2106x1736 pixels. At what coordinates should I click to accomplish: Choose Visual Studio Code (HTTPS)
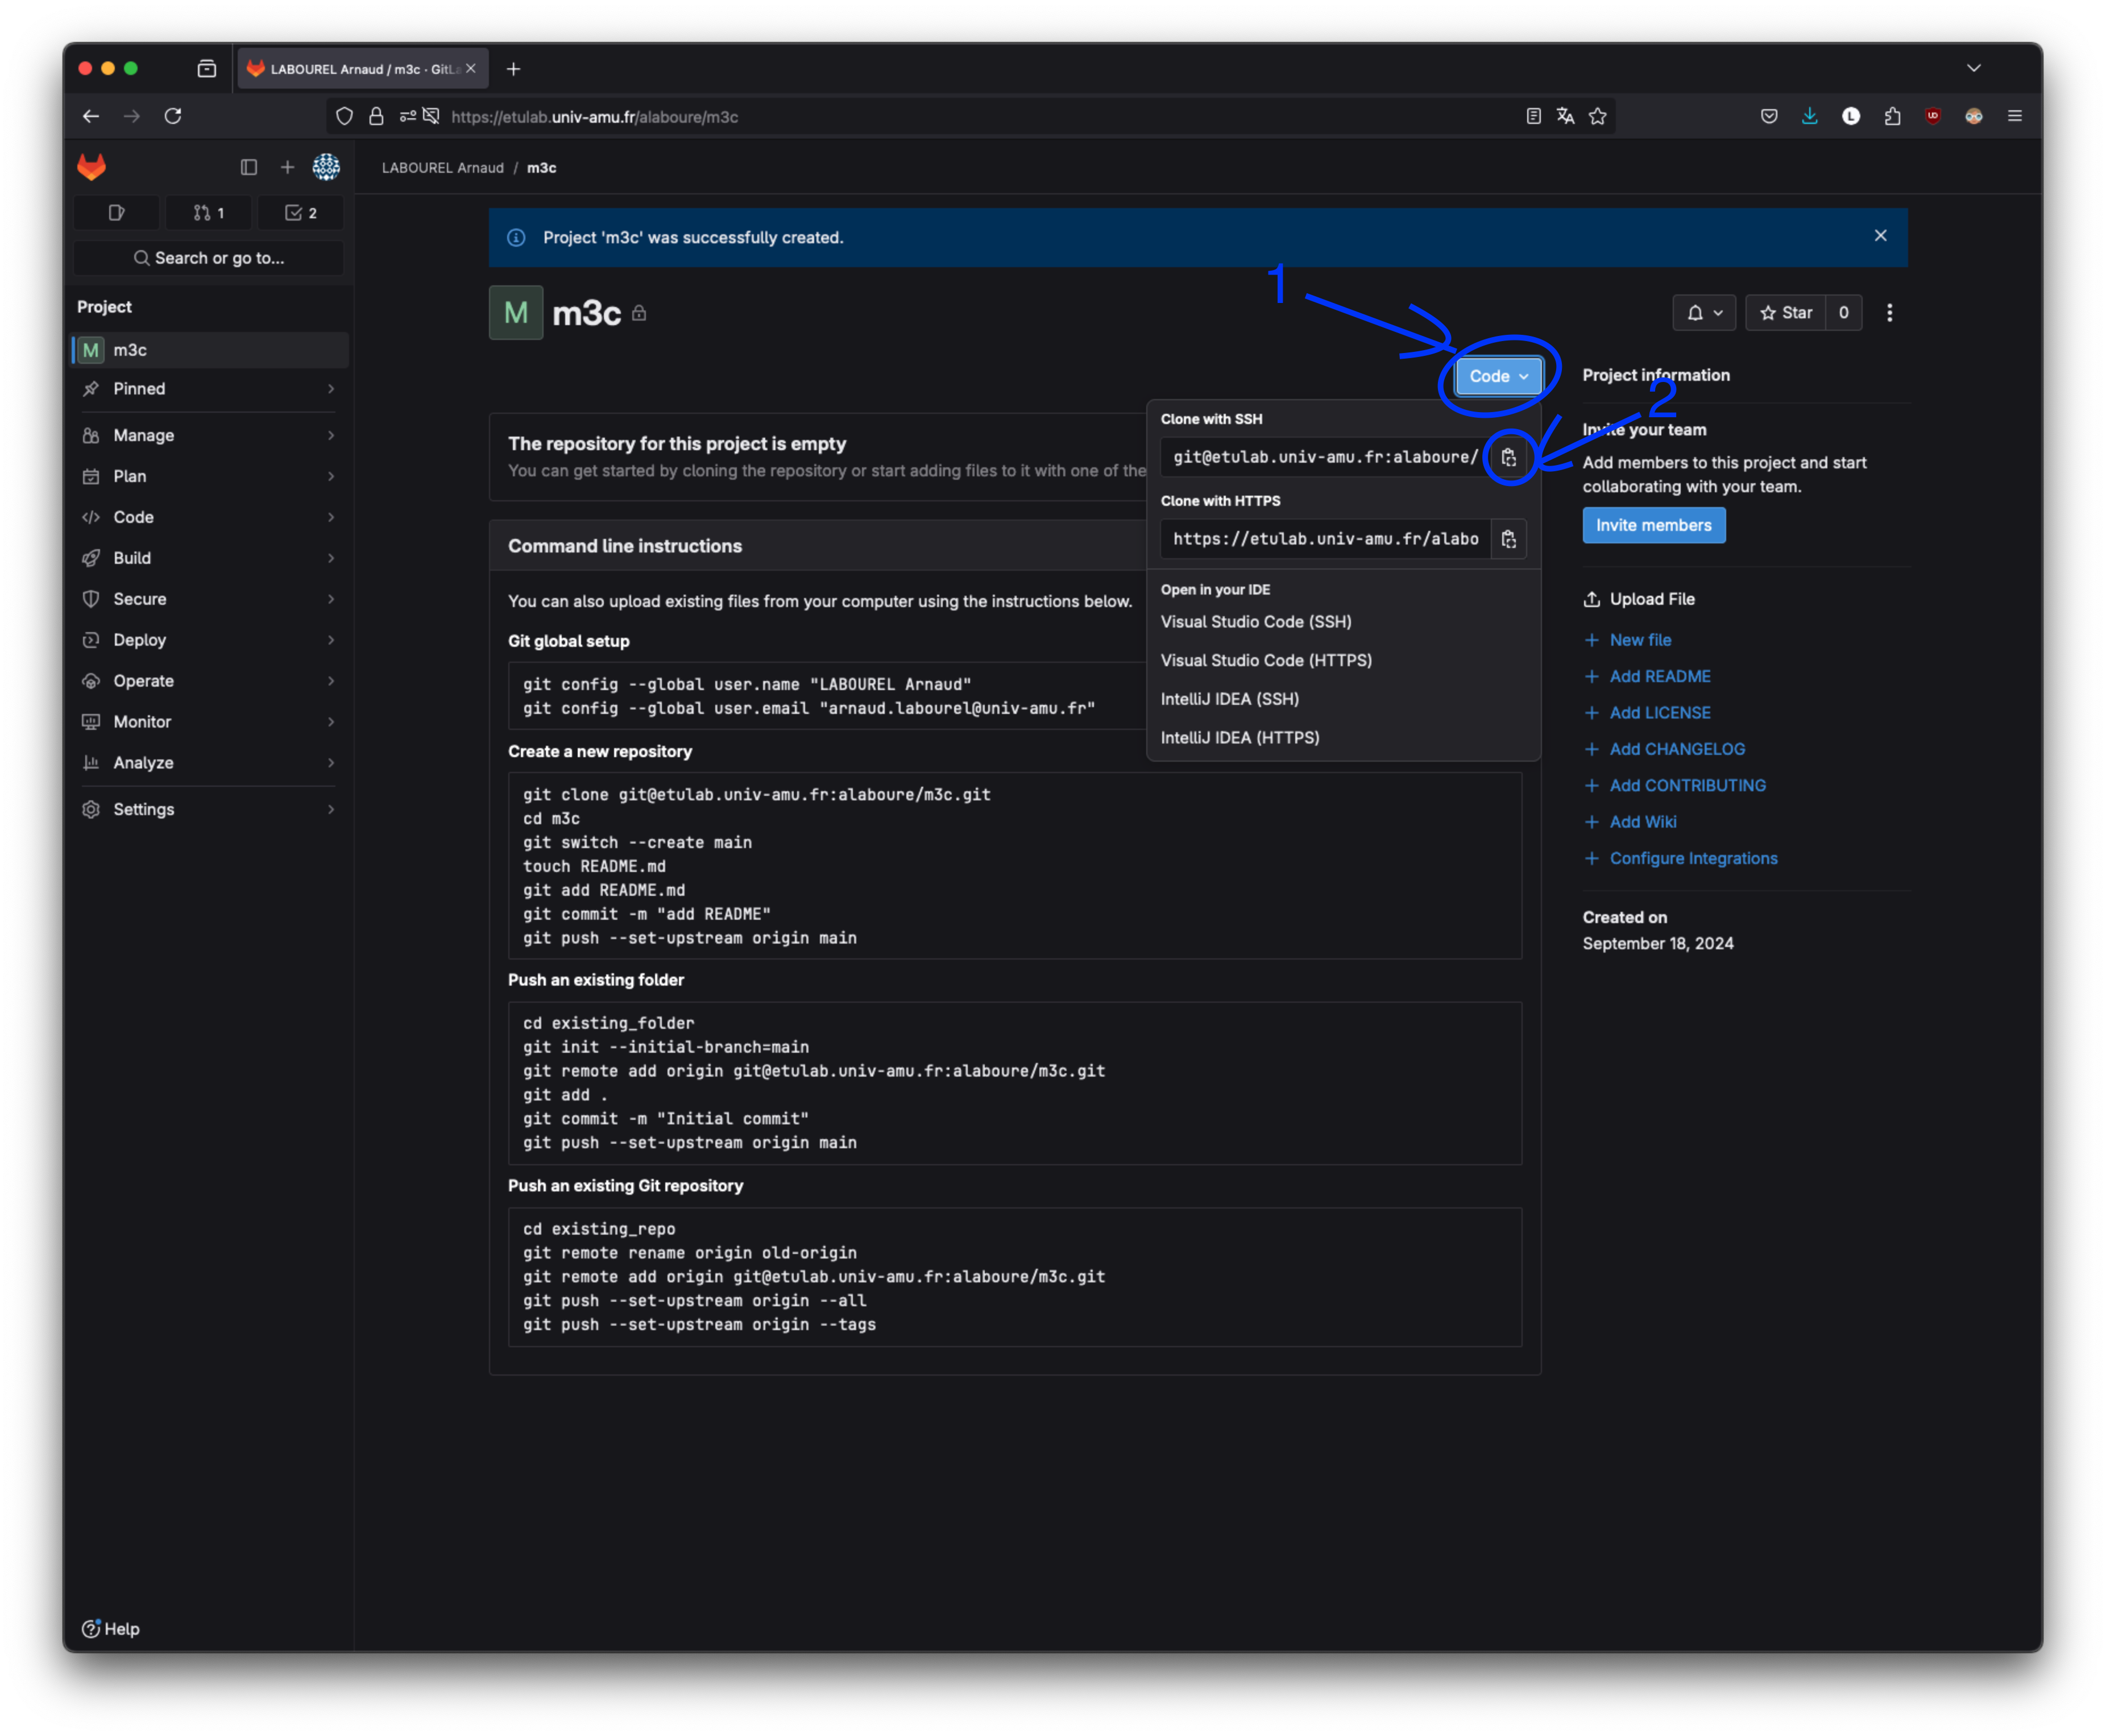(x=1266, y=661)
